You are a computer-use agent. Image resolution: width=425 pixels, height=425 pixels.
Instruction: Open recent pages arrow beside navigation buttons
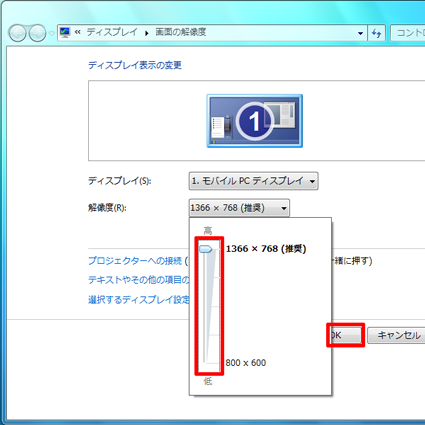pos(51,33)
